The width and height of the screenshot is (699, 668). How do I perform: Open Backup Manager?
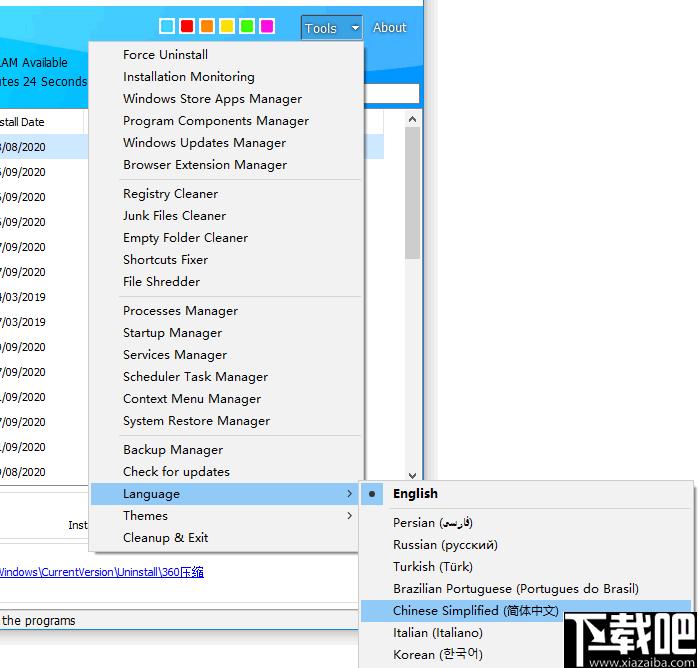click(x=226, y=449)
